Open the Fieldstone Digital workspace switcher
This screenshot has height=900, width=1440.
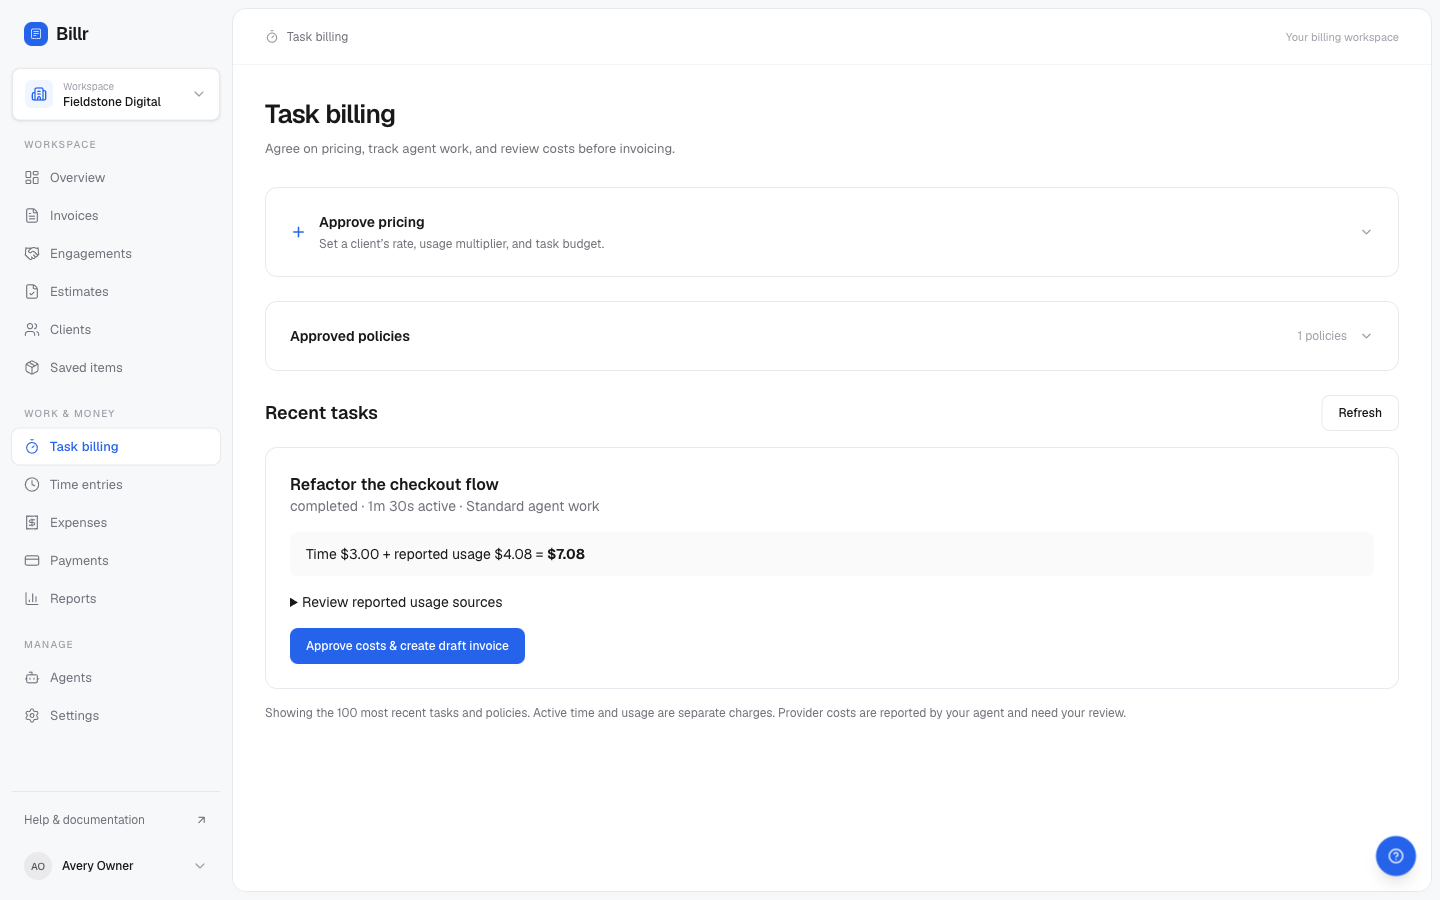(x=116, y=94)
